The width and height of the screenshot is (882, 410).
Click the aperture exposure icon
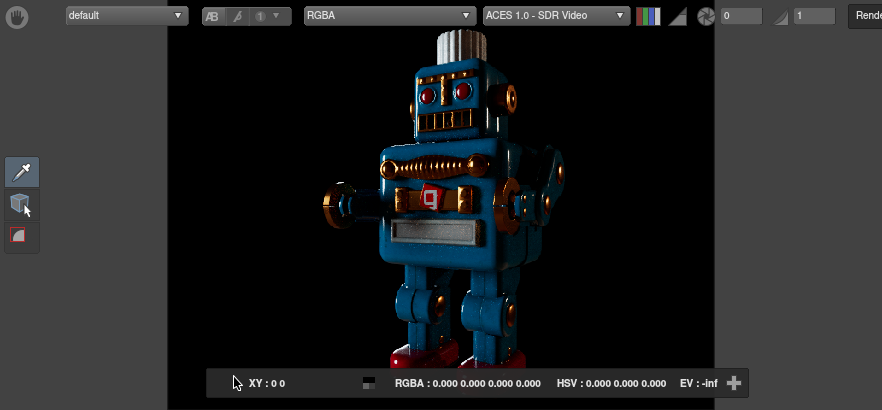(x=706, y=17)
